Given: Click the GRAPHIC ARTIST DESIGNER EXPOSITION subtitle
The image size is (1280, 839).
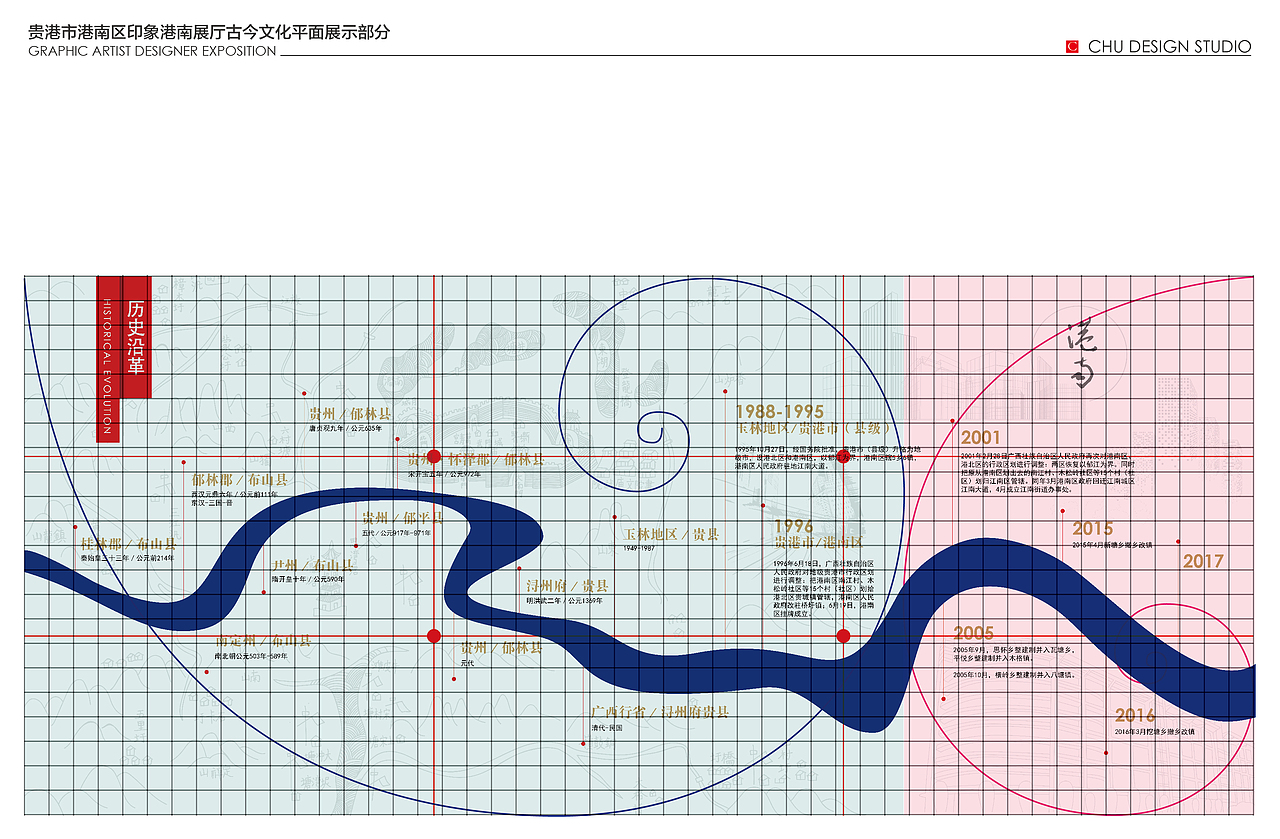Looking at the screenshot, I should tap(152, 51).
